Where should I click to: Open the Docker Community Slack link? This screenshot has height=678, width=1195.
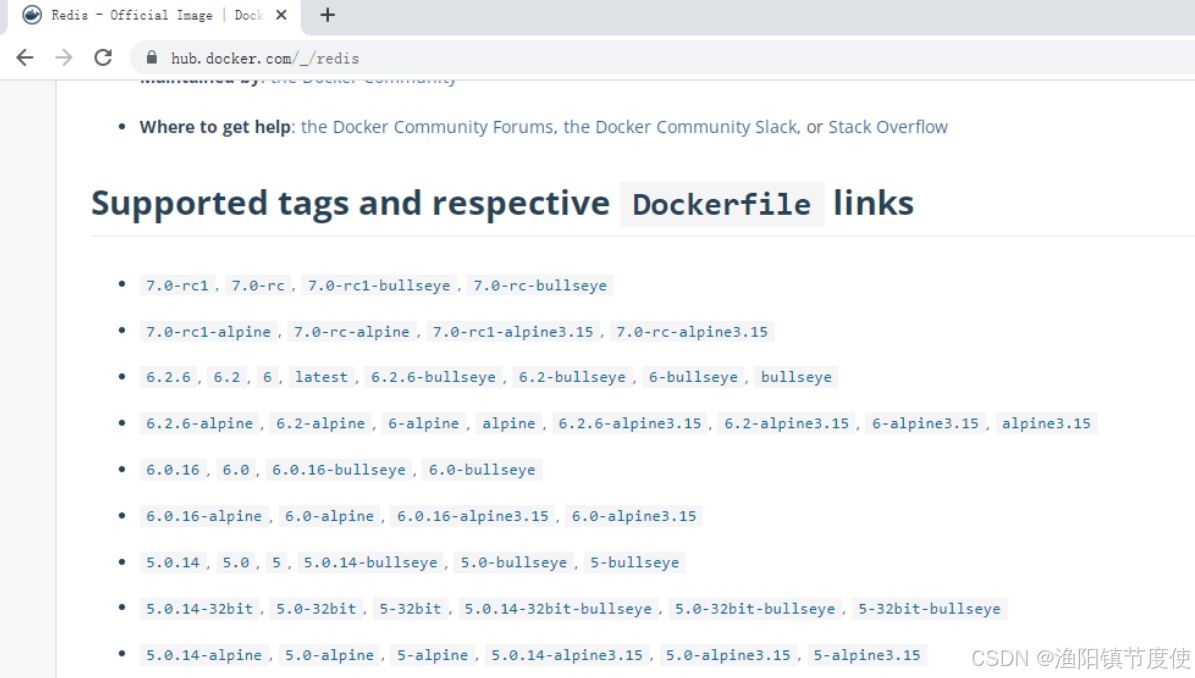point(681,127)
